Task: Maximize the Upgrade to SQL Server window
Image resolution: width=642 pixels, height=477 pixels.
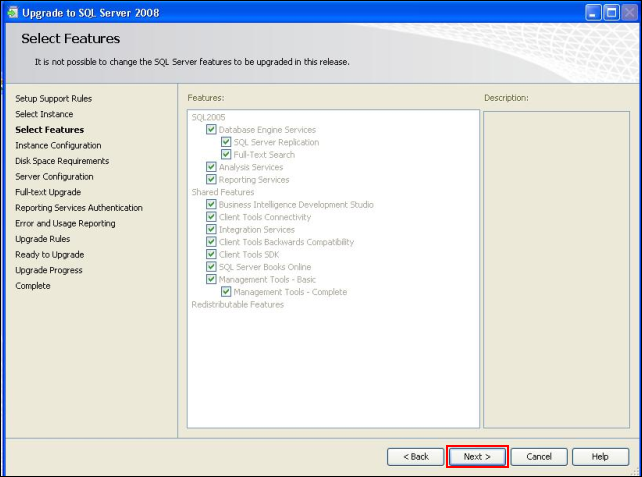Action: 611,13
